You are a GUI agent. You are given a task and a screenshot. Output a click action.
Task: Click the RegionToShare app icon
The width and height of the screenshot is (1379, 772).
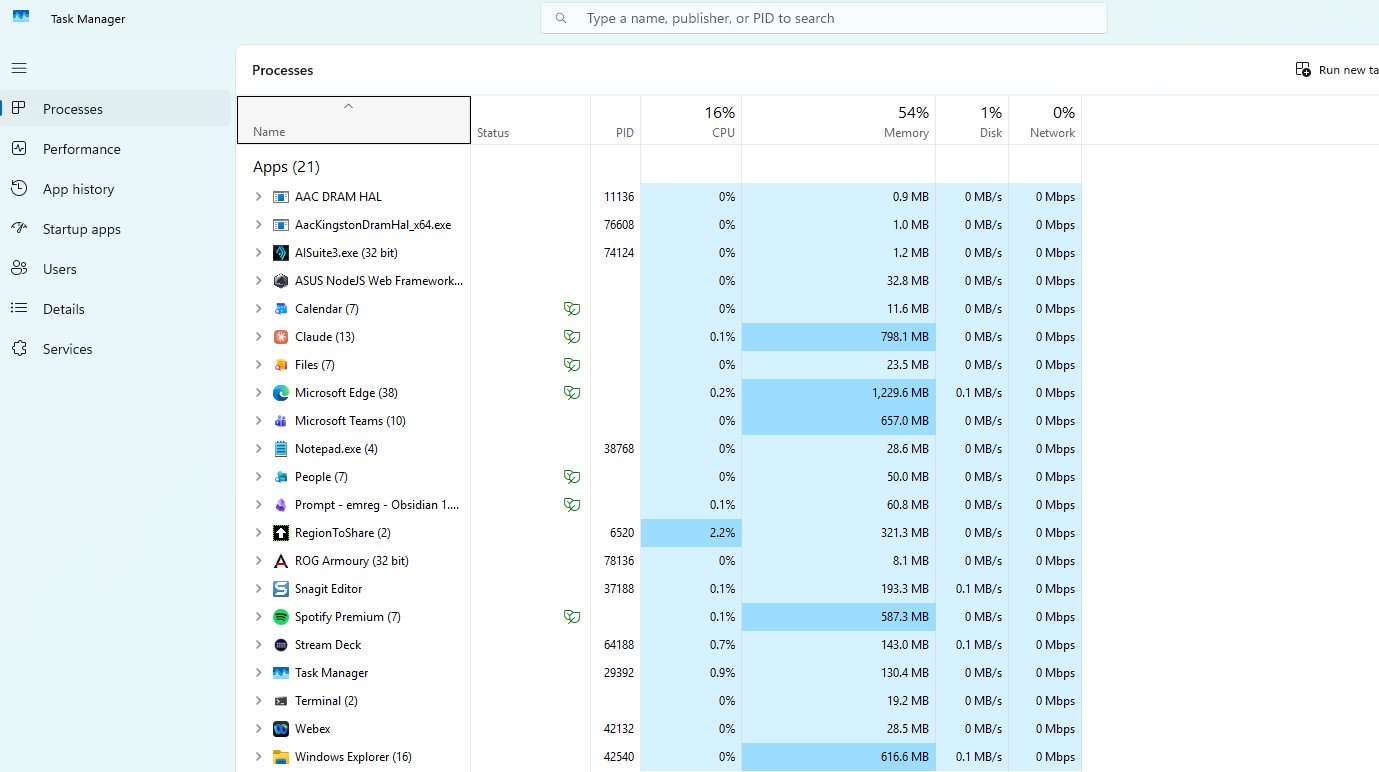point(281,533)
